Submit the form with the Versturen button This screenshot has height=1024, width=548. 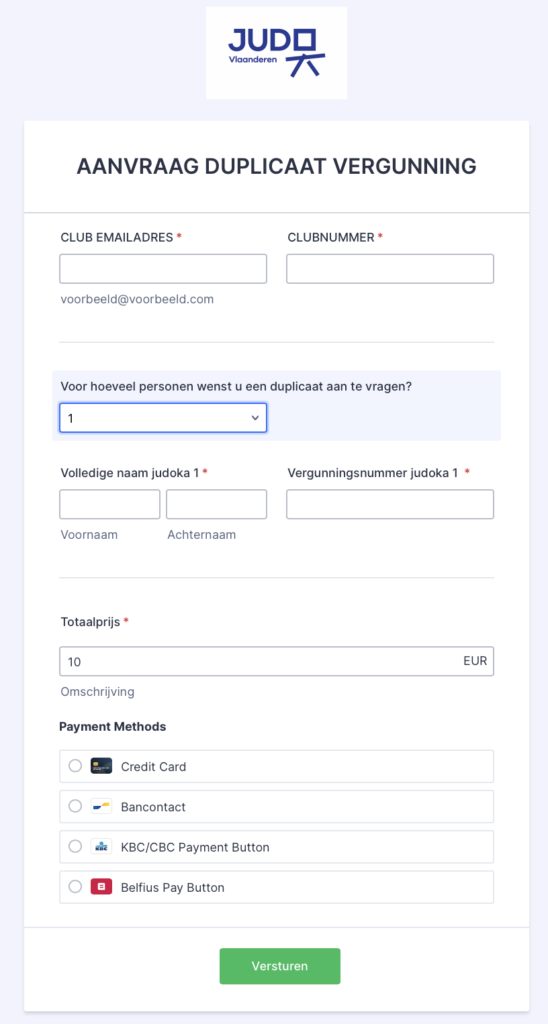coord(280,966)
